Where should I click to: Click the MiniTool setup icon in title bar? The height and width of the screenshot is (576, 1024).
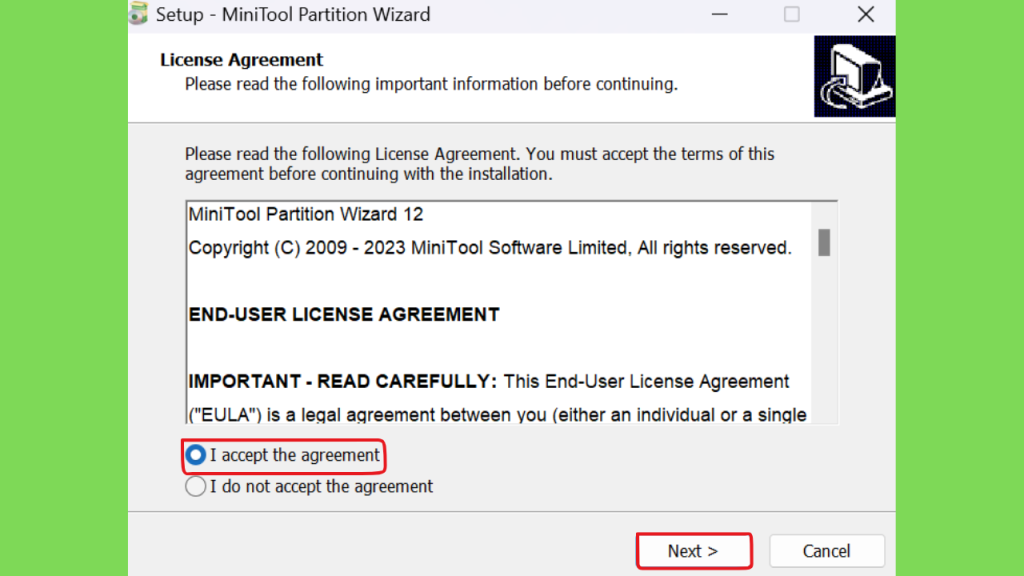coord(138,14)
